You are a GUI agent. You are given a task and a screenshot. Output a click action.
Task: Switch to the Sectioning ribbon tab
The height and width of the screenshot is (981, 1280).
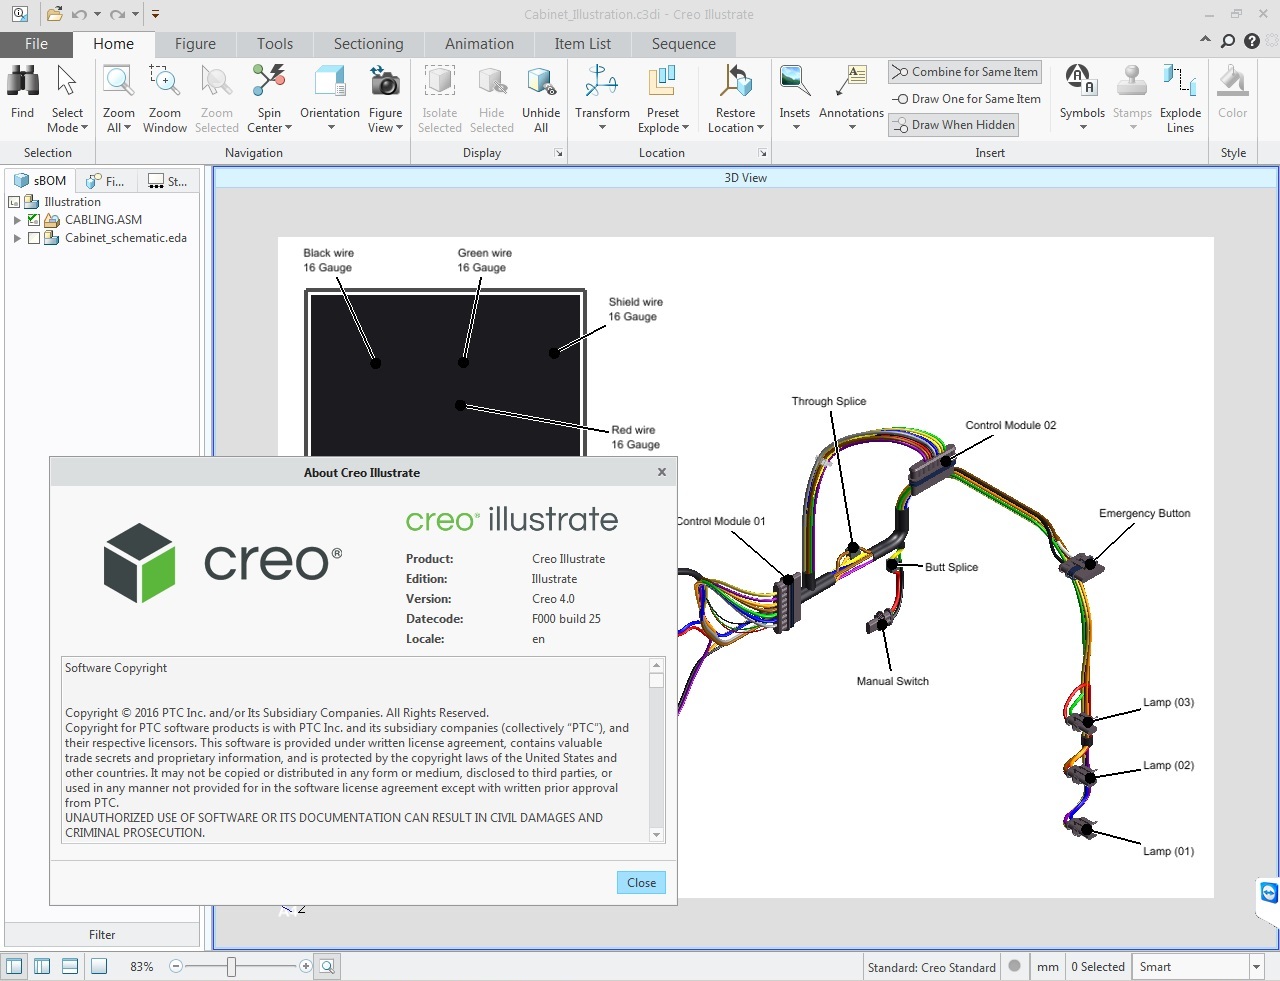pos(368,44)
